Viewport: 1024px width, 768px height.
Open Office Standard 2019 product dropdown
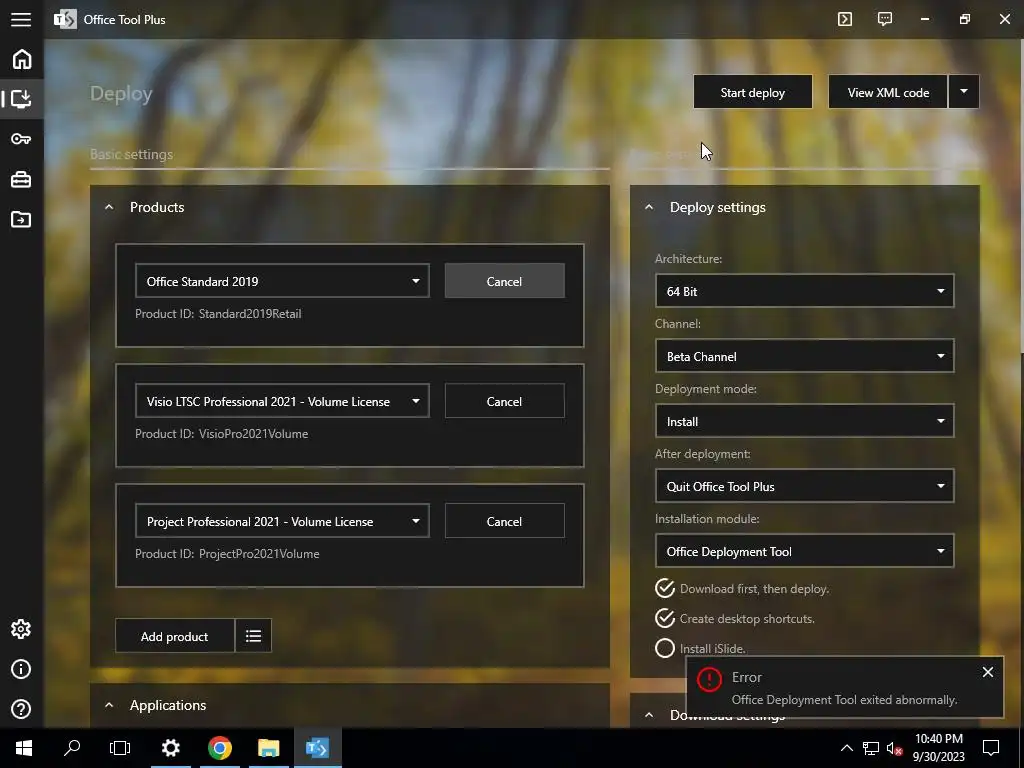click(x=282, y=281)
